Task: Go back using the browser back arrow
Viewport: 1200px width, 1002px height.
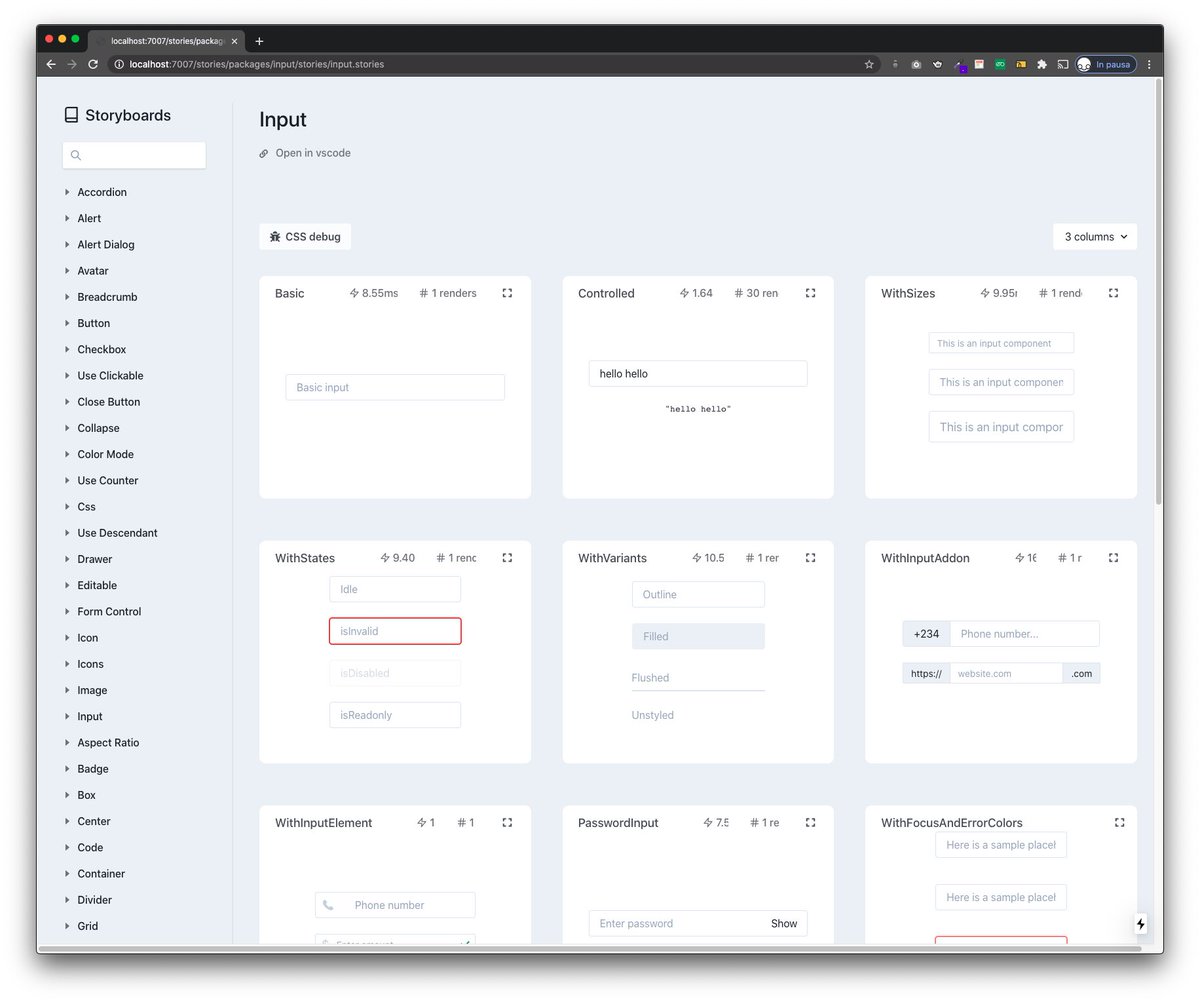Action: (51, 64)
